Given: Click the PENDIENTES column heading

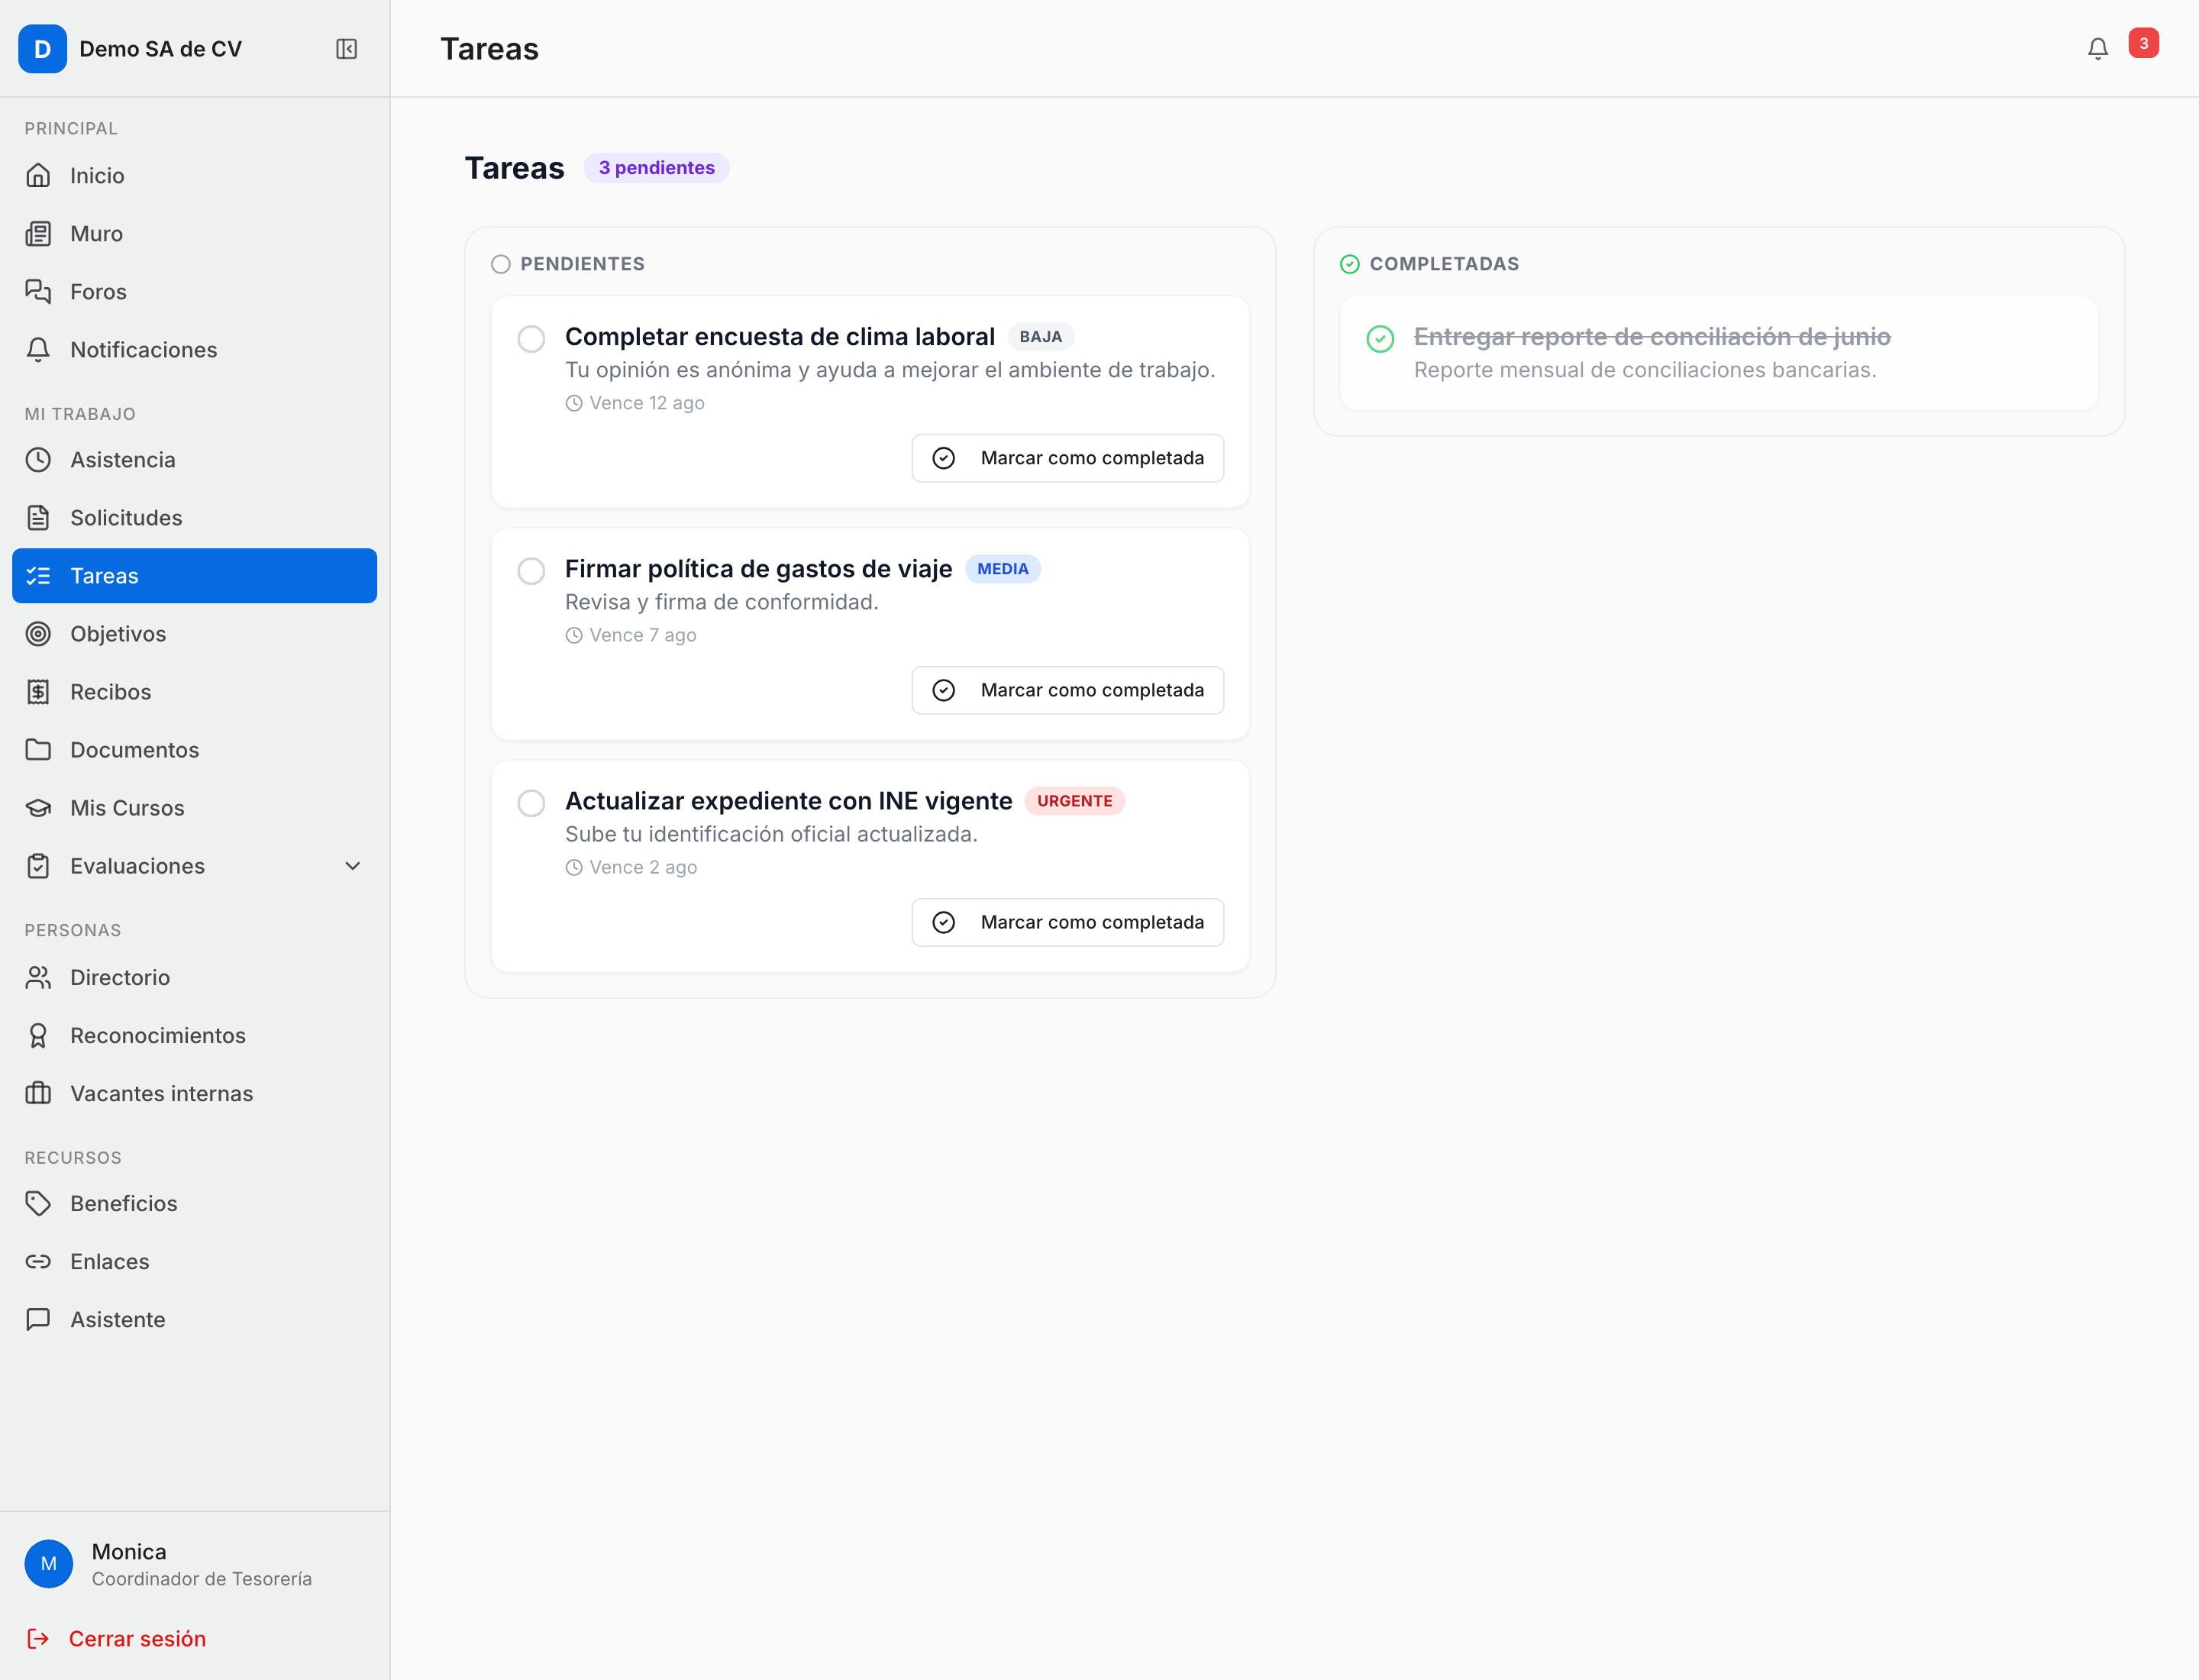Looking at the screenshot, I should [582, 264].
